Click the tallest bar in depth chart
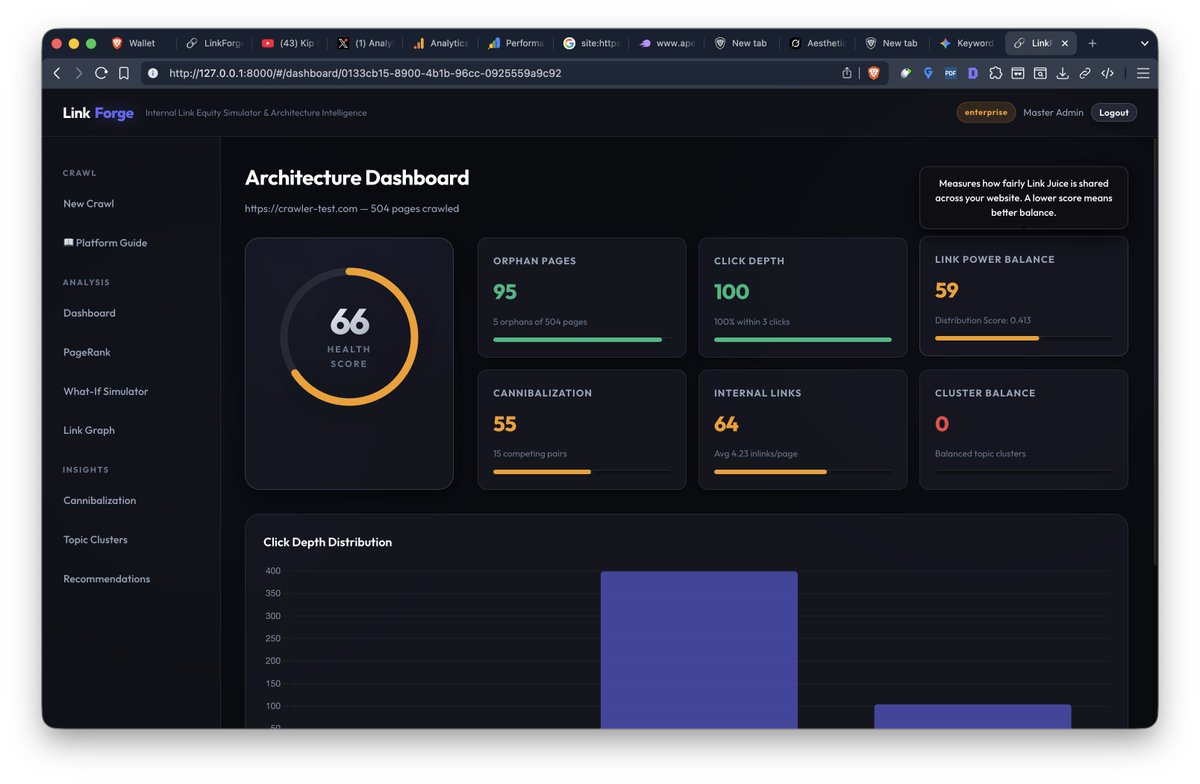This screenshot has height=784, width=1200. [x=699, y=650]
